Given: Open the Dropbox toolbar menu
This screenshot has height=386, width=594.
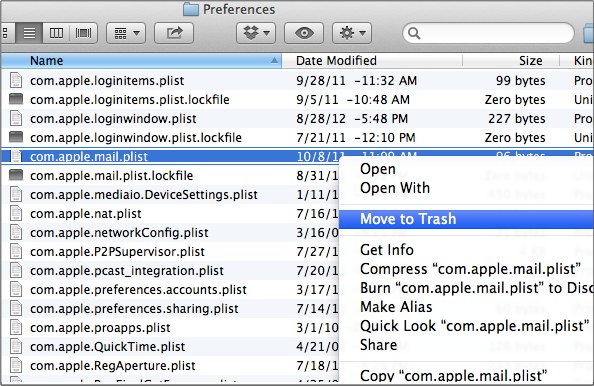Looking at the screenshot, I should tap(256, 33).
